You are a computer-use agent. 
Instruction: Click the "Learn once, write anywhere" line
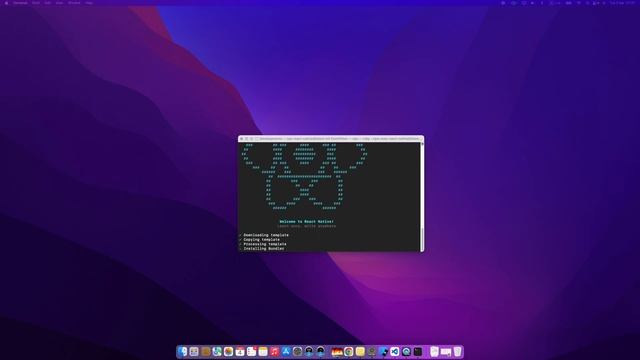tap(307, 226)
